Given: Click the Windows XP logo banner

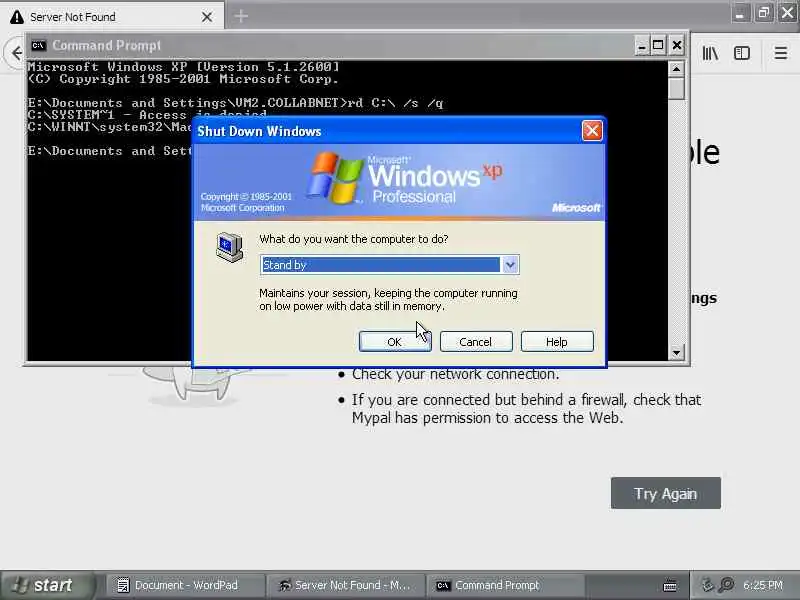Looking at the screenshot, I should coord(399,182).
